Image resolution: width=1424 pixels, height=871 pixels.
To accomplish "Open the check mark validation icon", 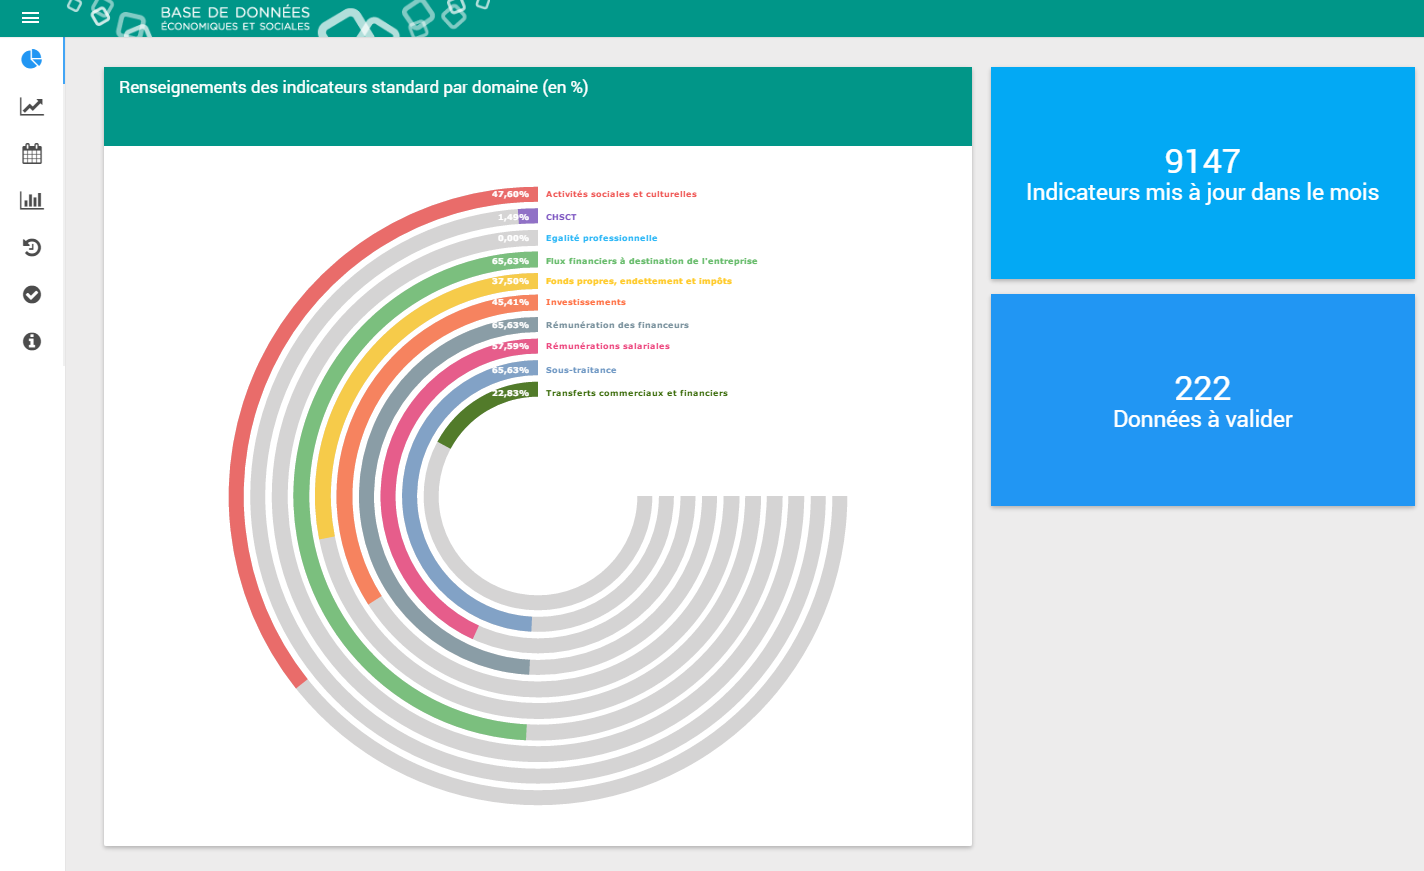I will 32,294.
